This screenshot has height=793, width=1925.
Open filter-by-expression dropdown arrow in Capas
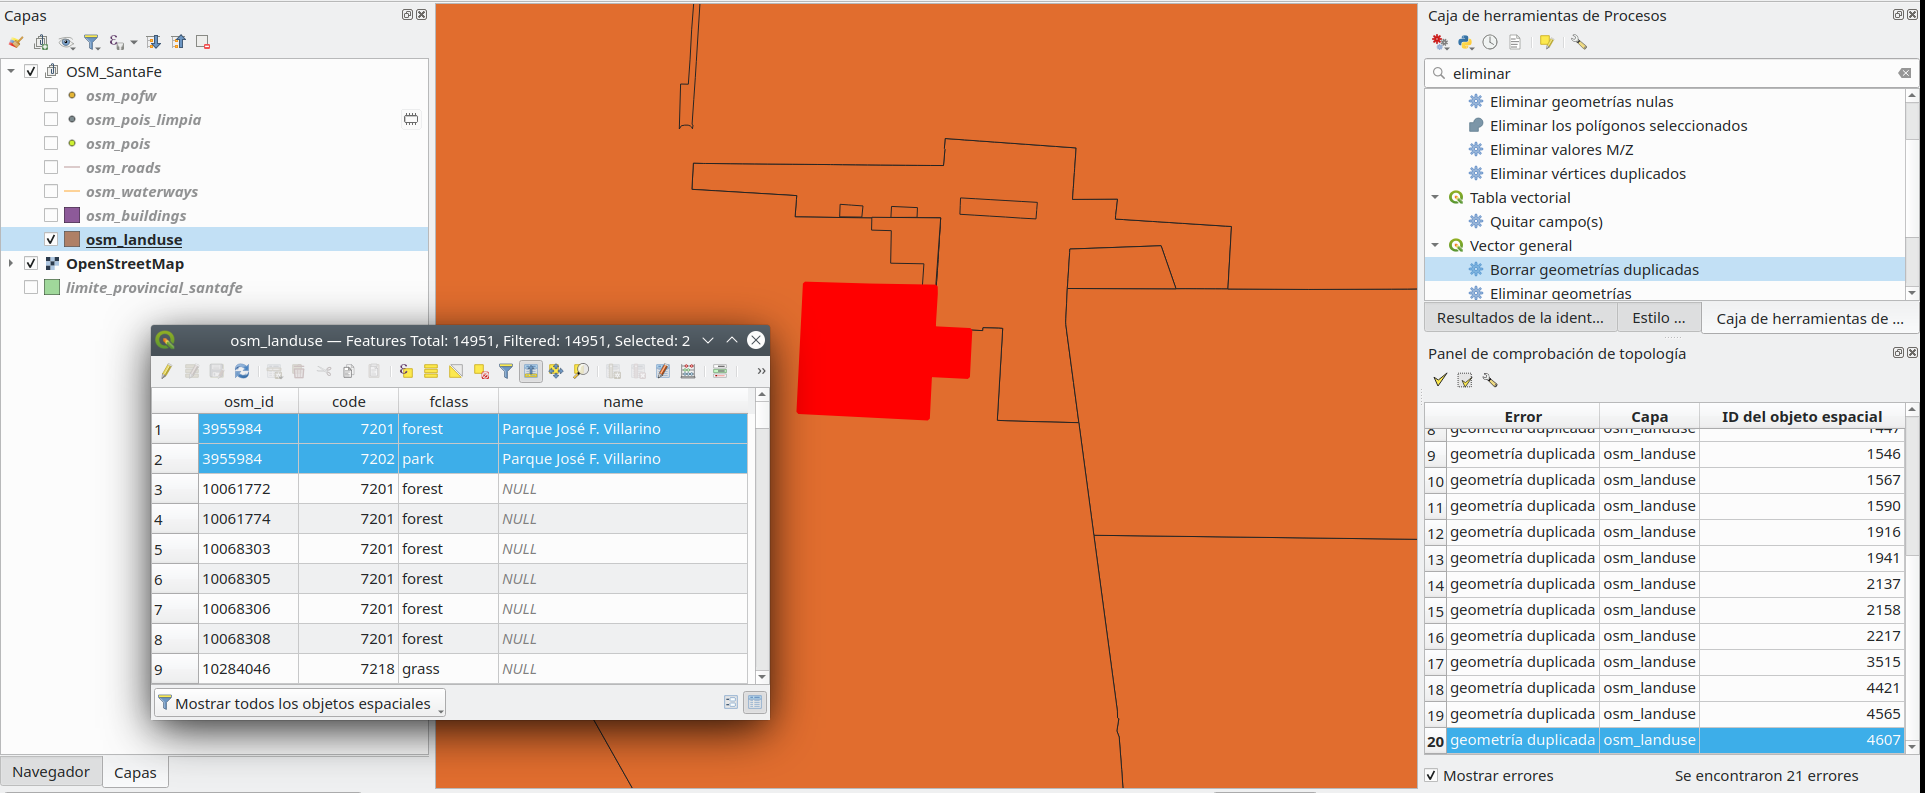(134, 42)
